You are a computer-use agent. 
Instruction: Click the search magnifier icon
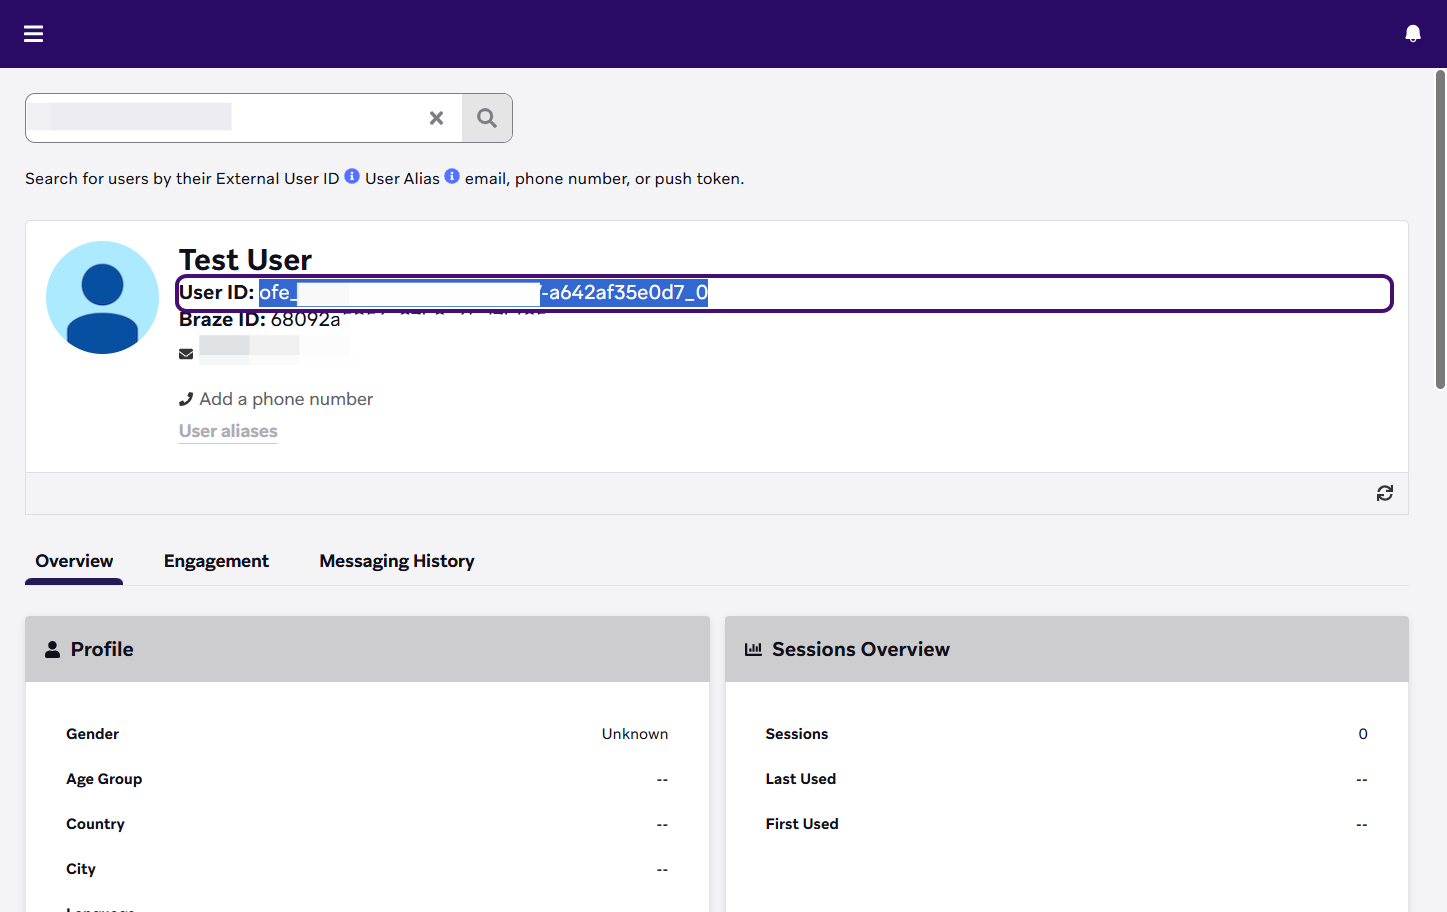click(x=487, y=117)
